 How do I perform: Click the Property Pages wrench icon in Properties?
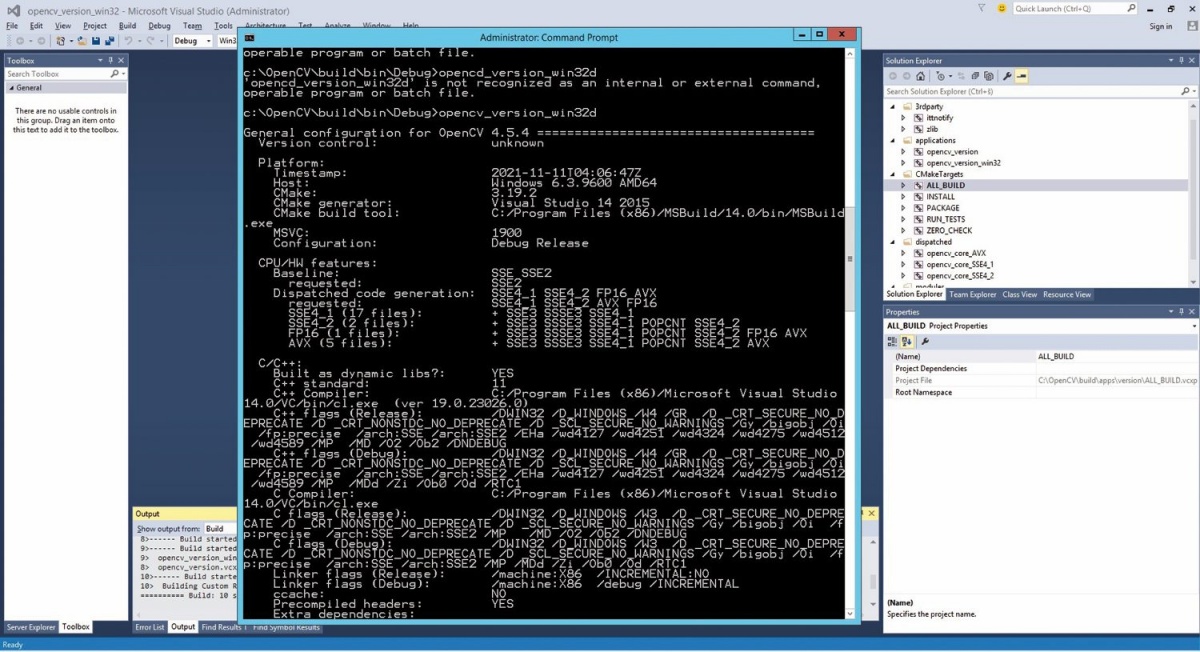point(925,341)
